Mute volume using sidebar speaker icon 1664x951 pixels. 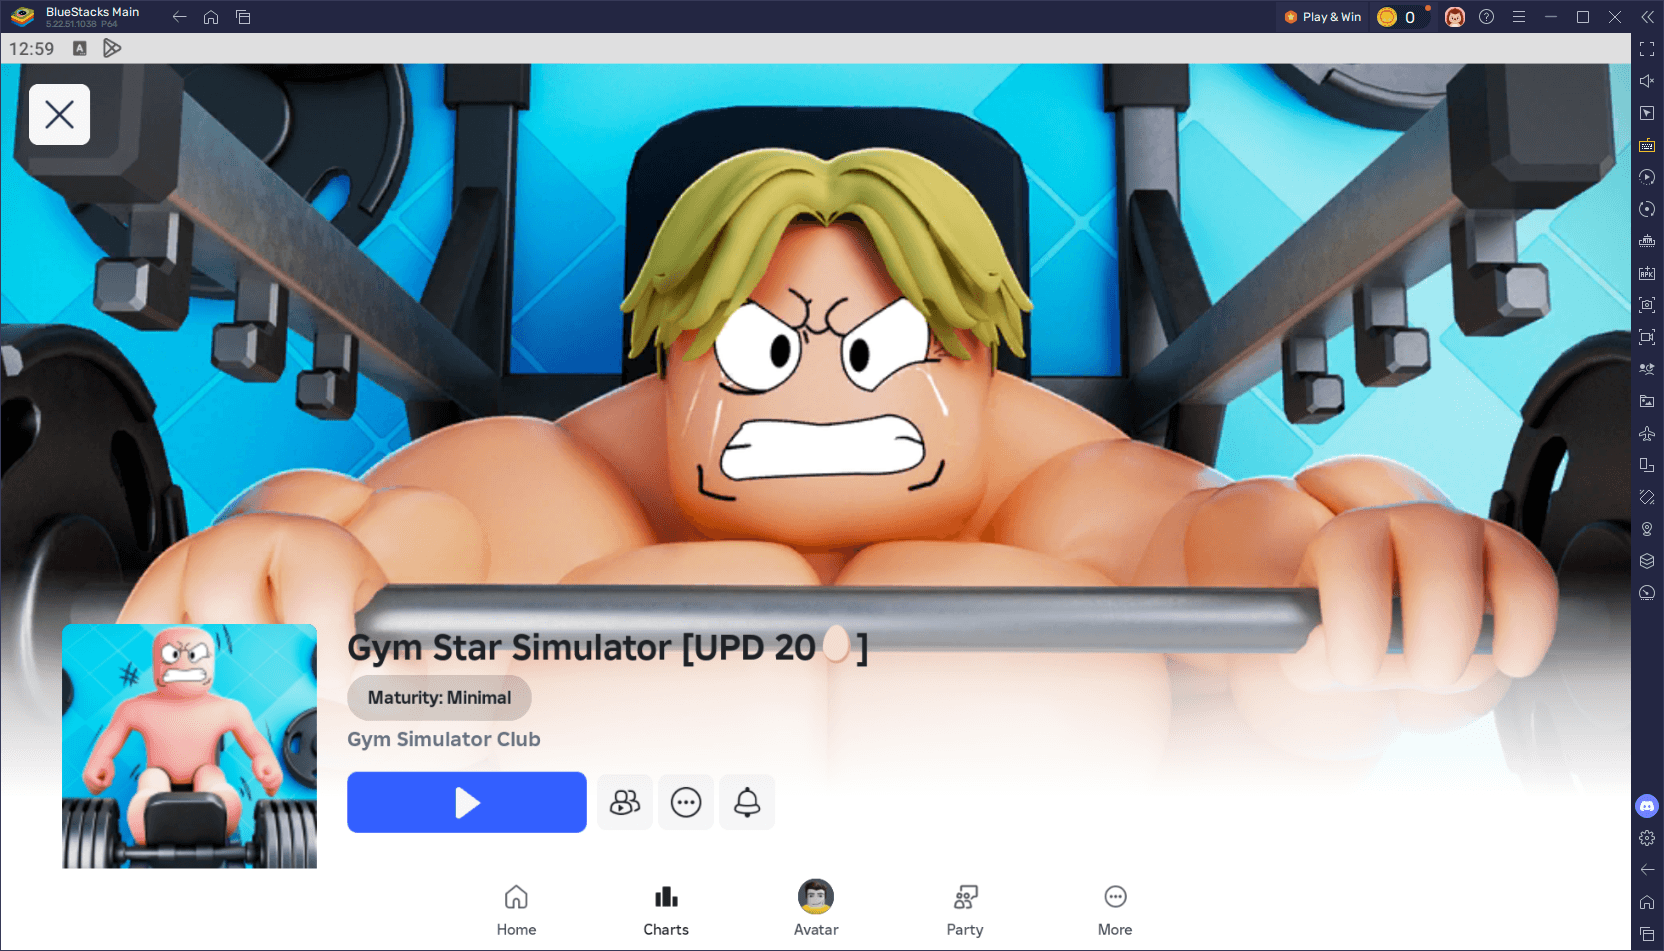click(1647, 81)
